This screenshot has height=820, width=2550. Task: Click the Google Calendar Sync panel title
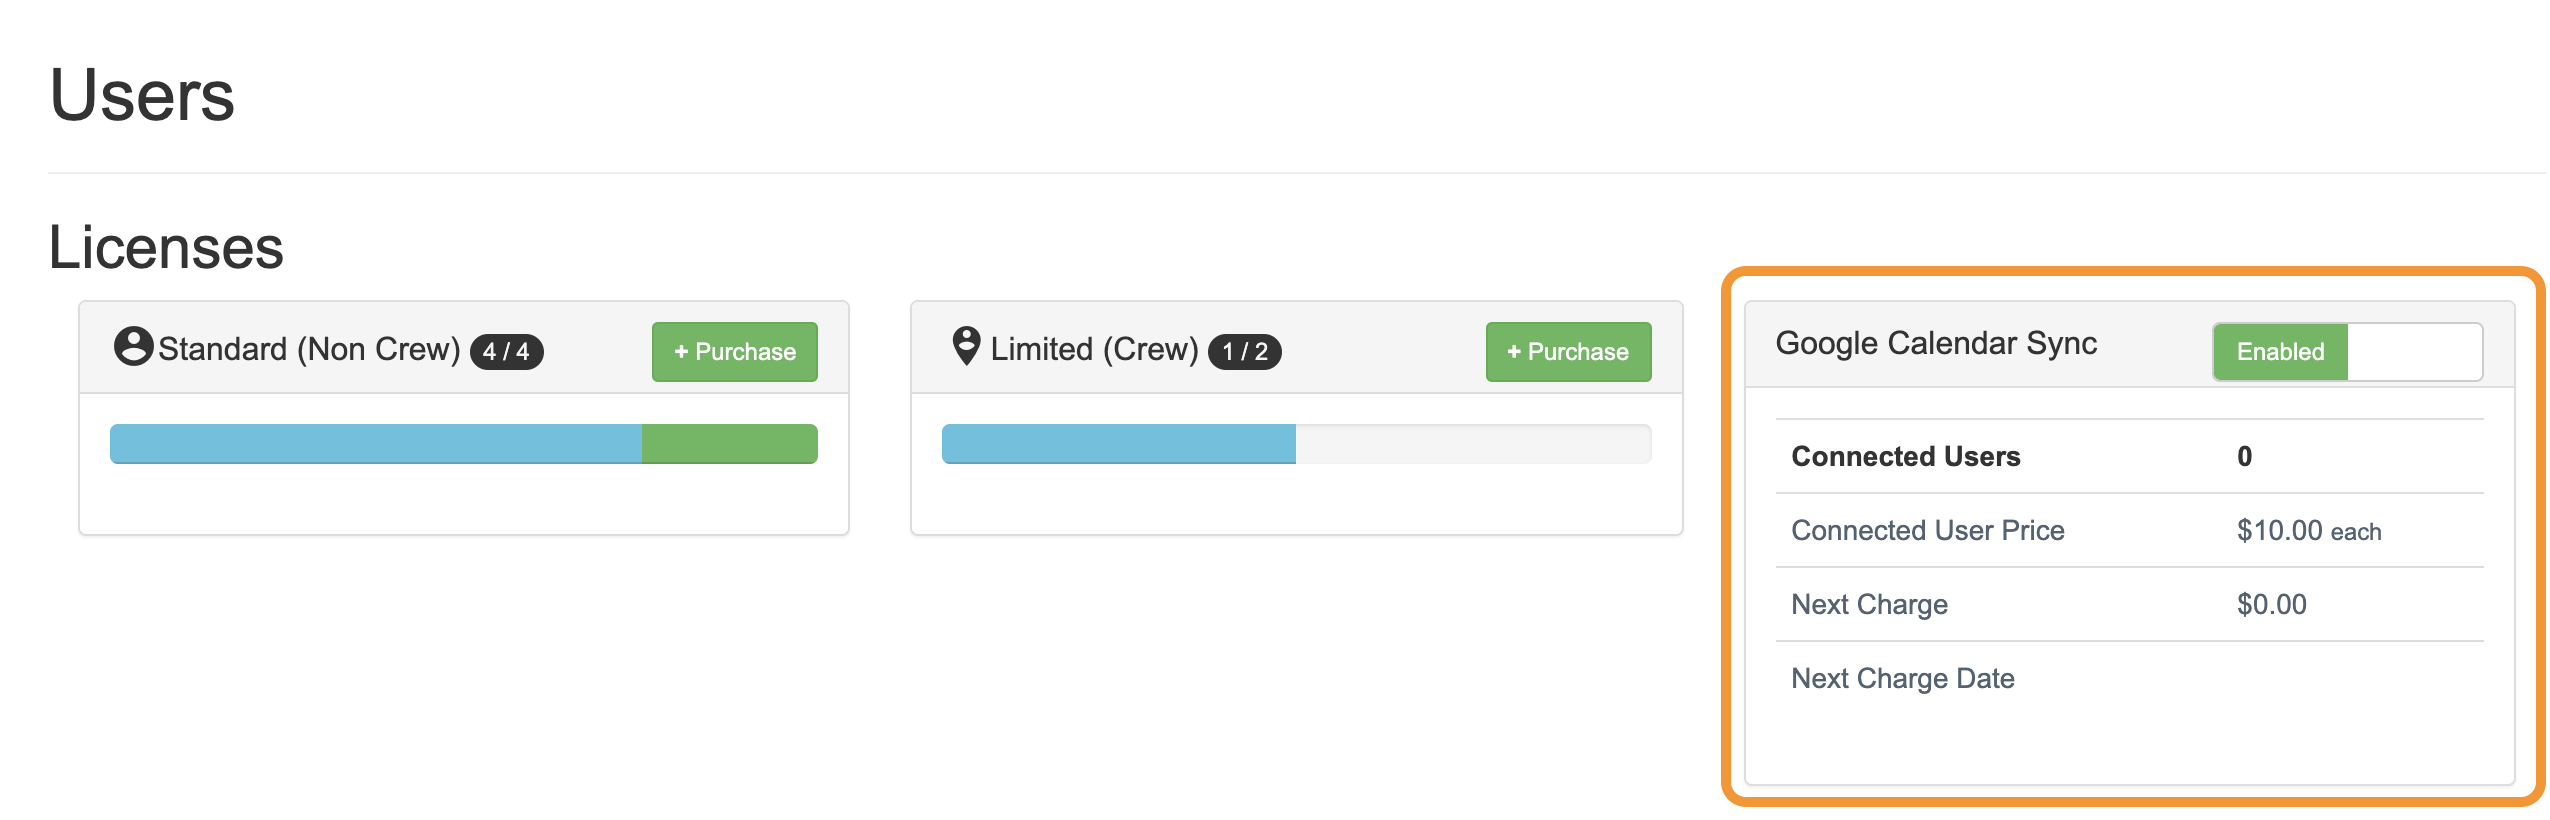(x=1936, y=343)
